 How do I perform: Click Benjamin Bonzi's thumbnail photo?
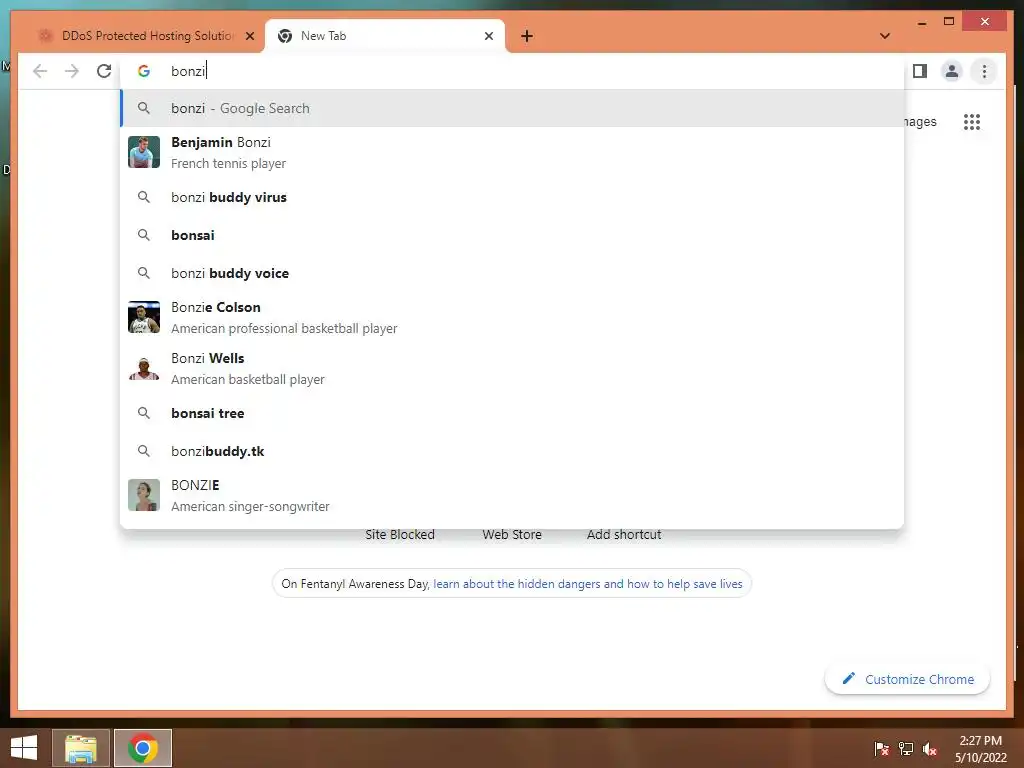(x=144, y=152)
